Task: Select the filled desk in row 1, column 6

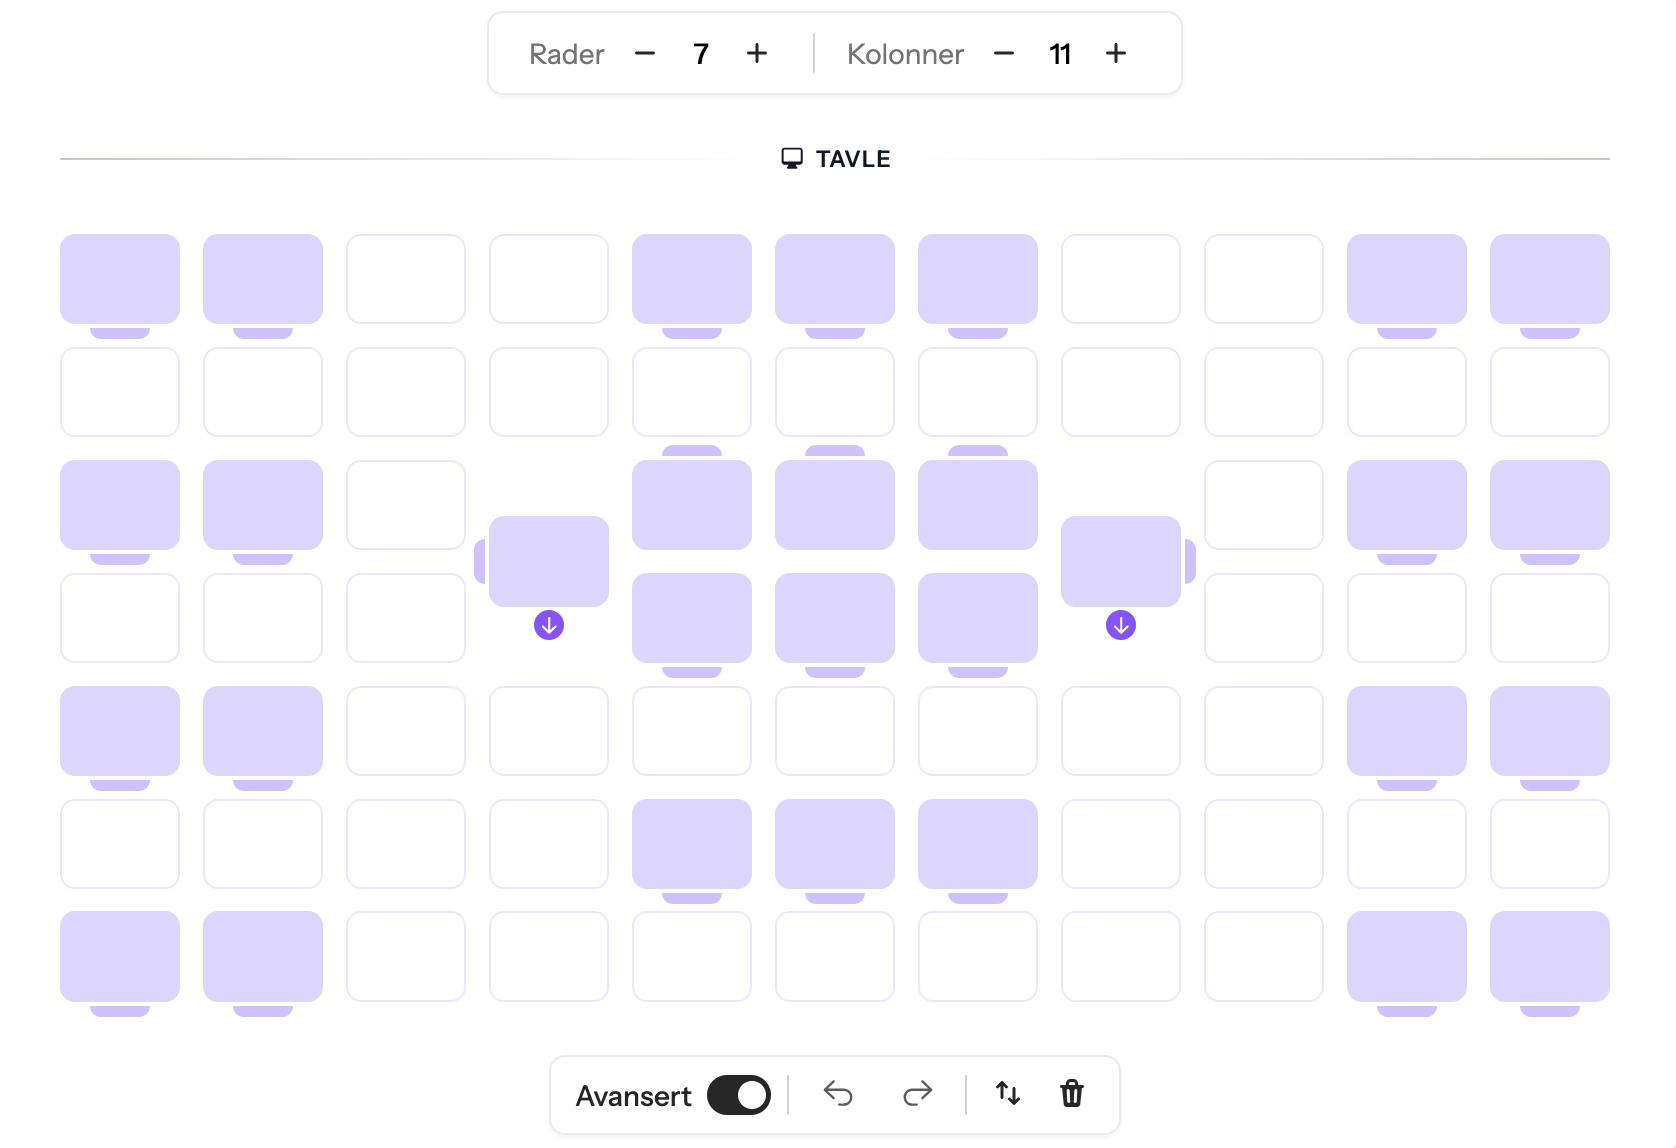Action: click(835, 279)
